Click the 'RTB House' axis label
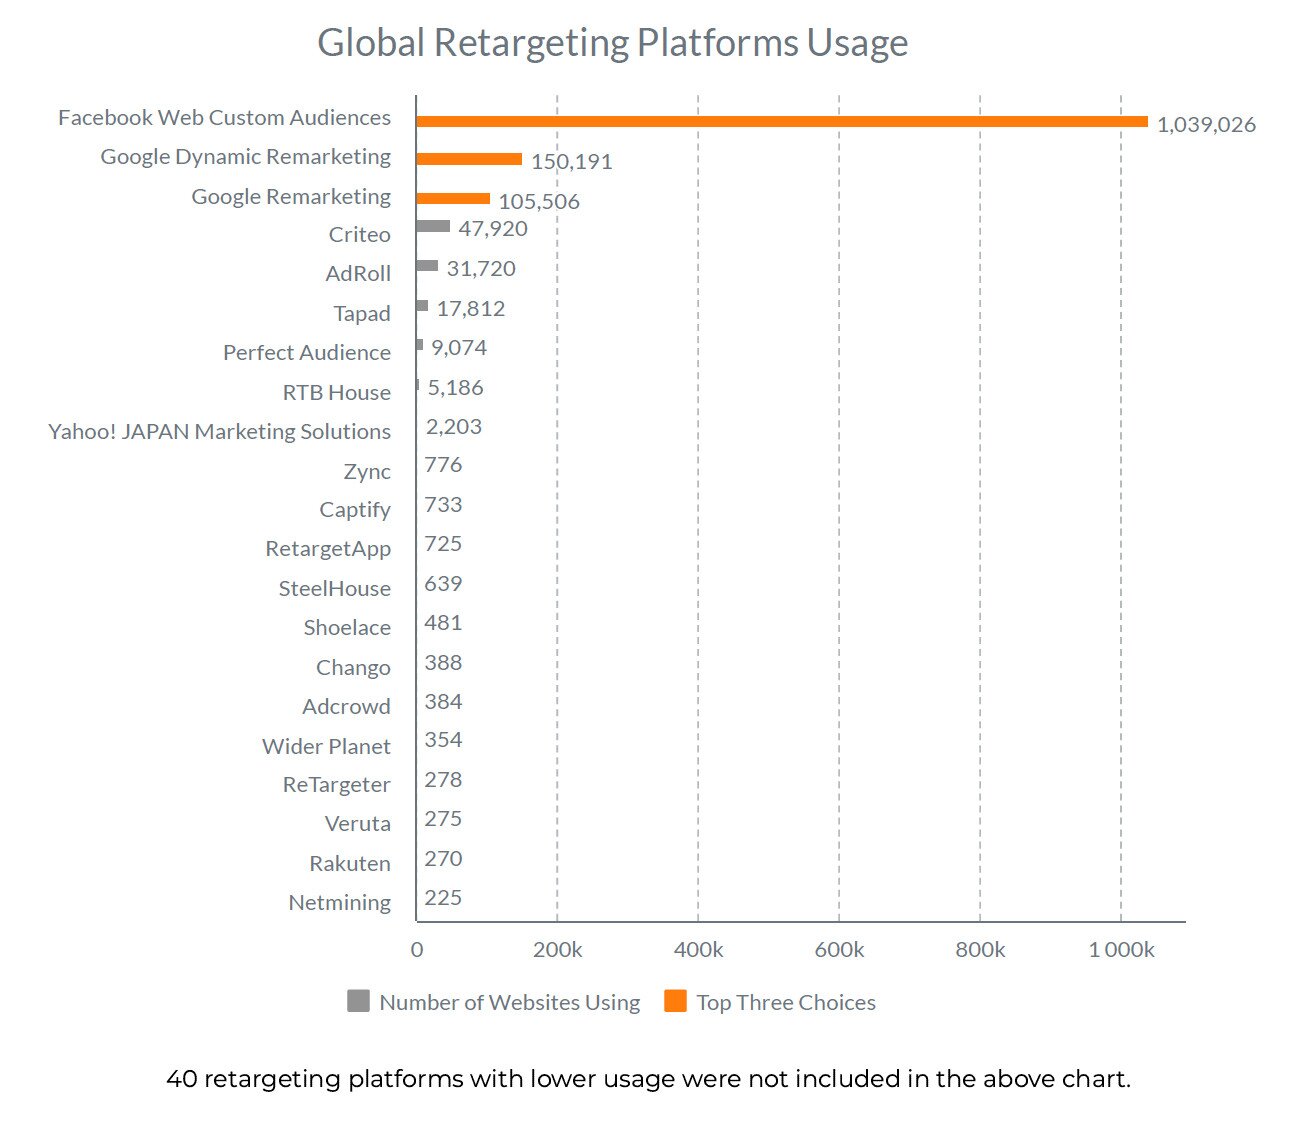Viewport: 1300px width, 1142px height. click(x=337, y=393)
